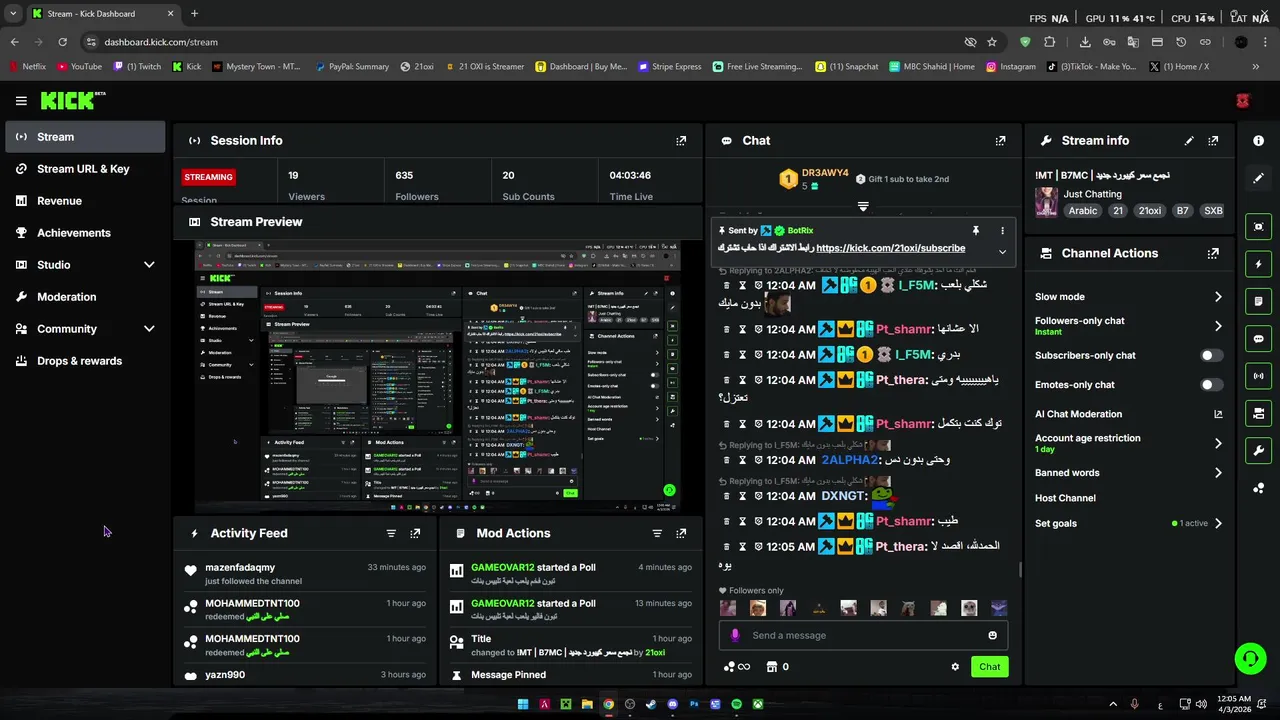Open AI Chat Moderation settings
Image resolution: width=1280 pixels, height=720 pixels.
(1129, 414)
